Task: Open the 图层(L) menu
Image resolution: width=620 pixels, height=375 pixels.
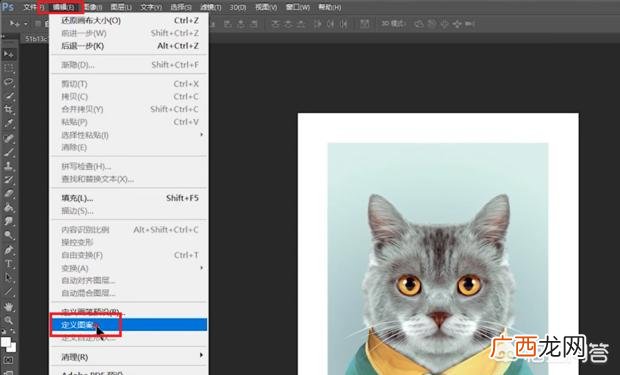Action: [x=121, y=7]
